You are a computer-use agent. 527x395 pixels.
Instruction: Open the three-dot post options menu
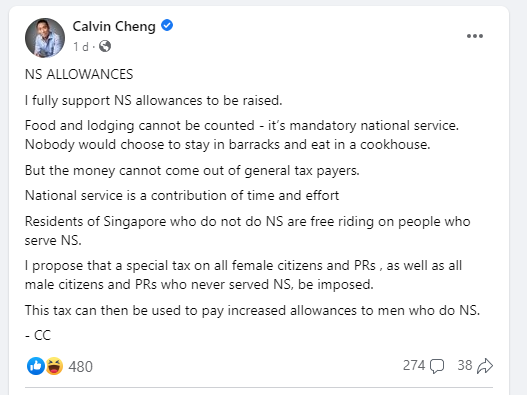pos(475,36)
